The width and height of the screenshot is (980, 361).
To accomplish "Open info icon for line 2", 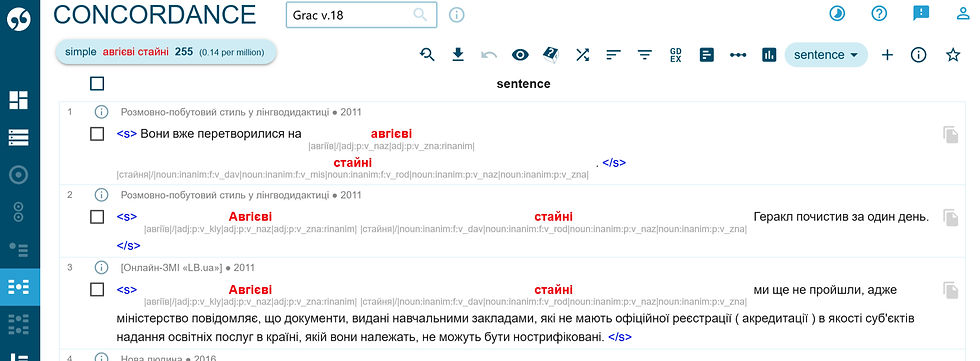I will point(101,195).
